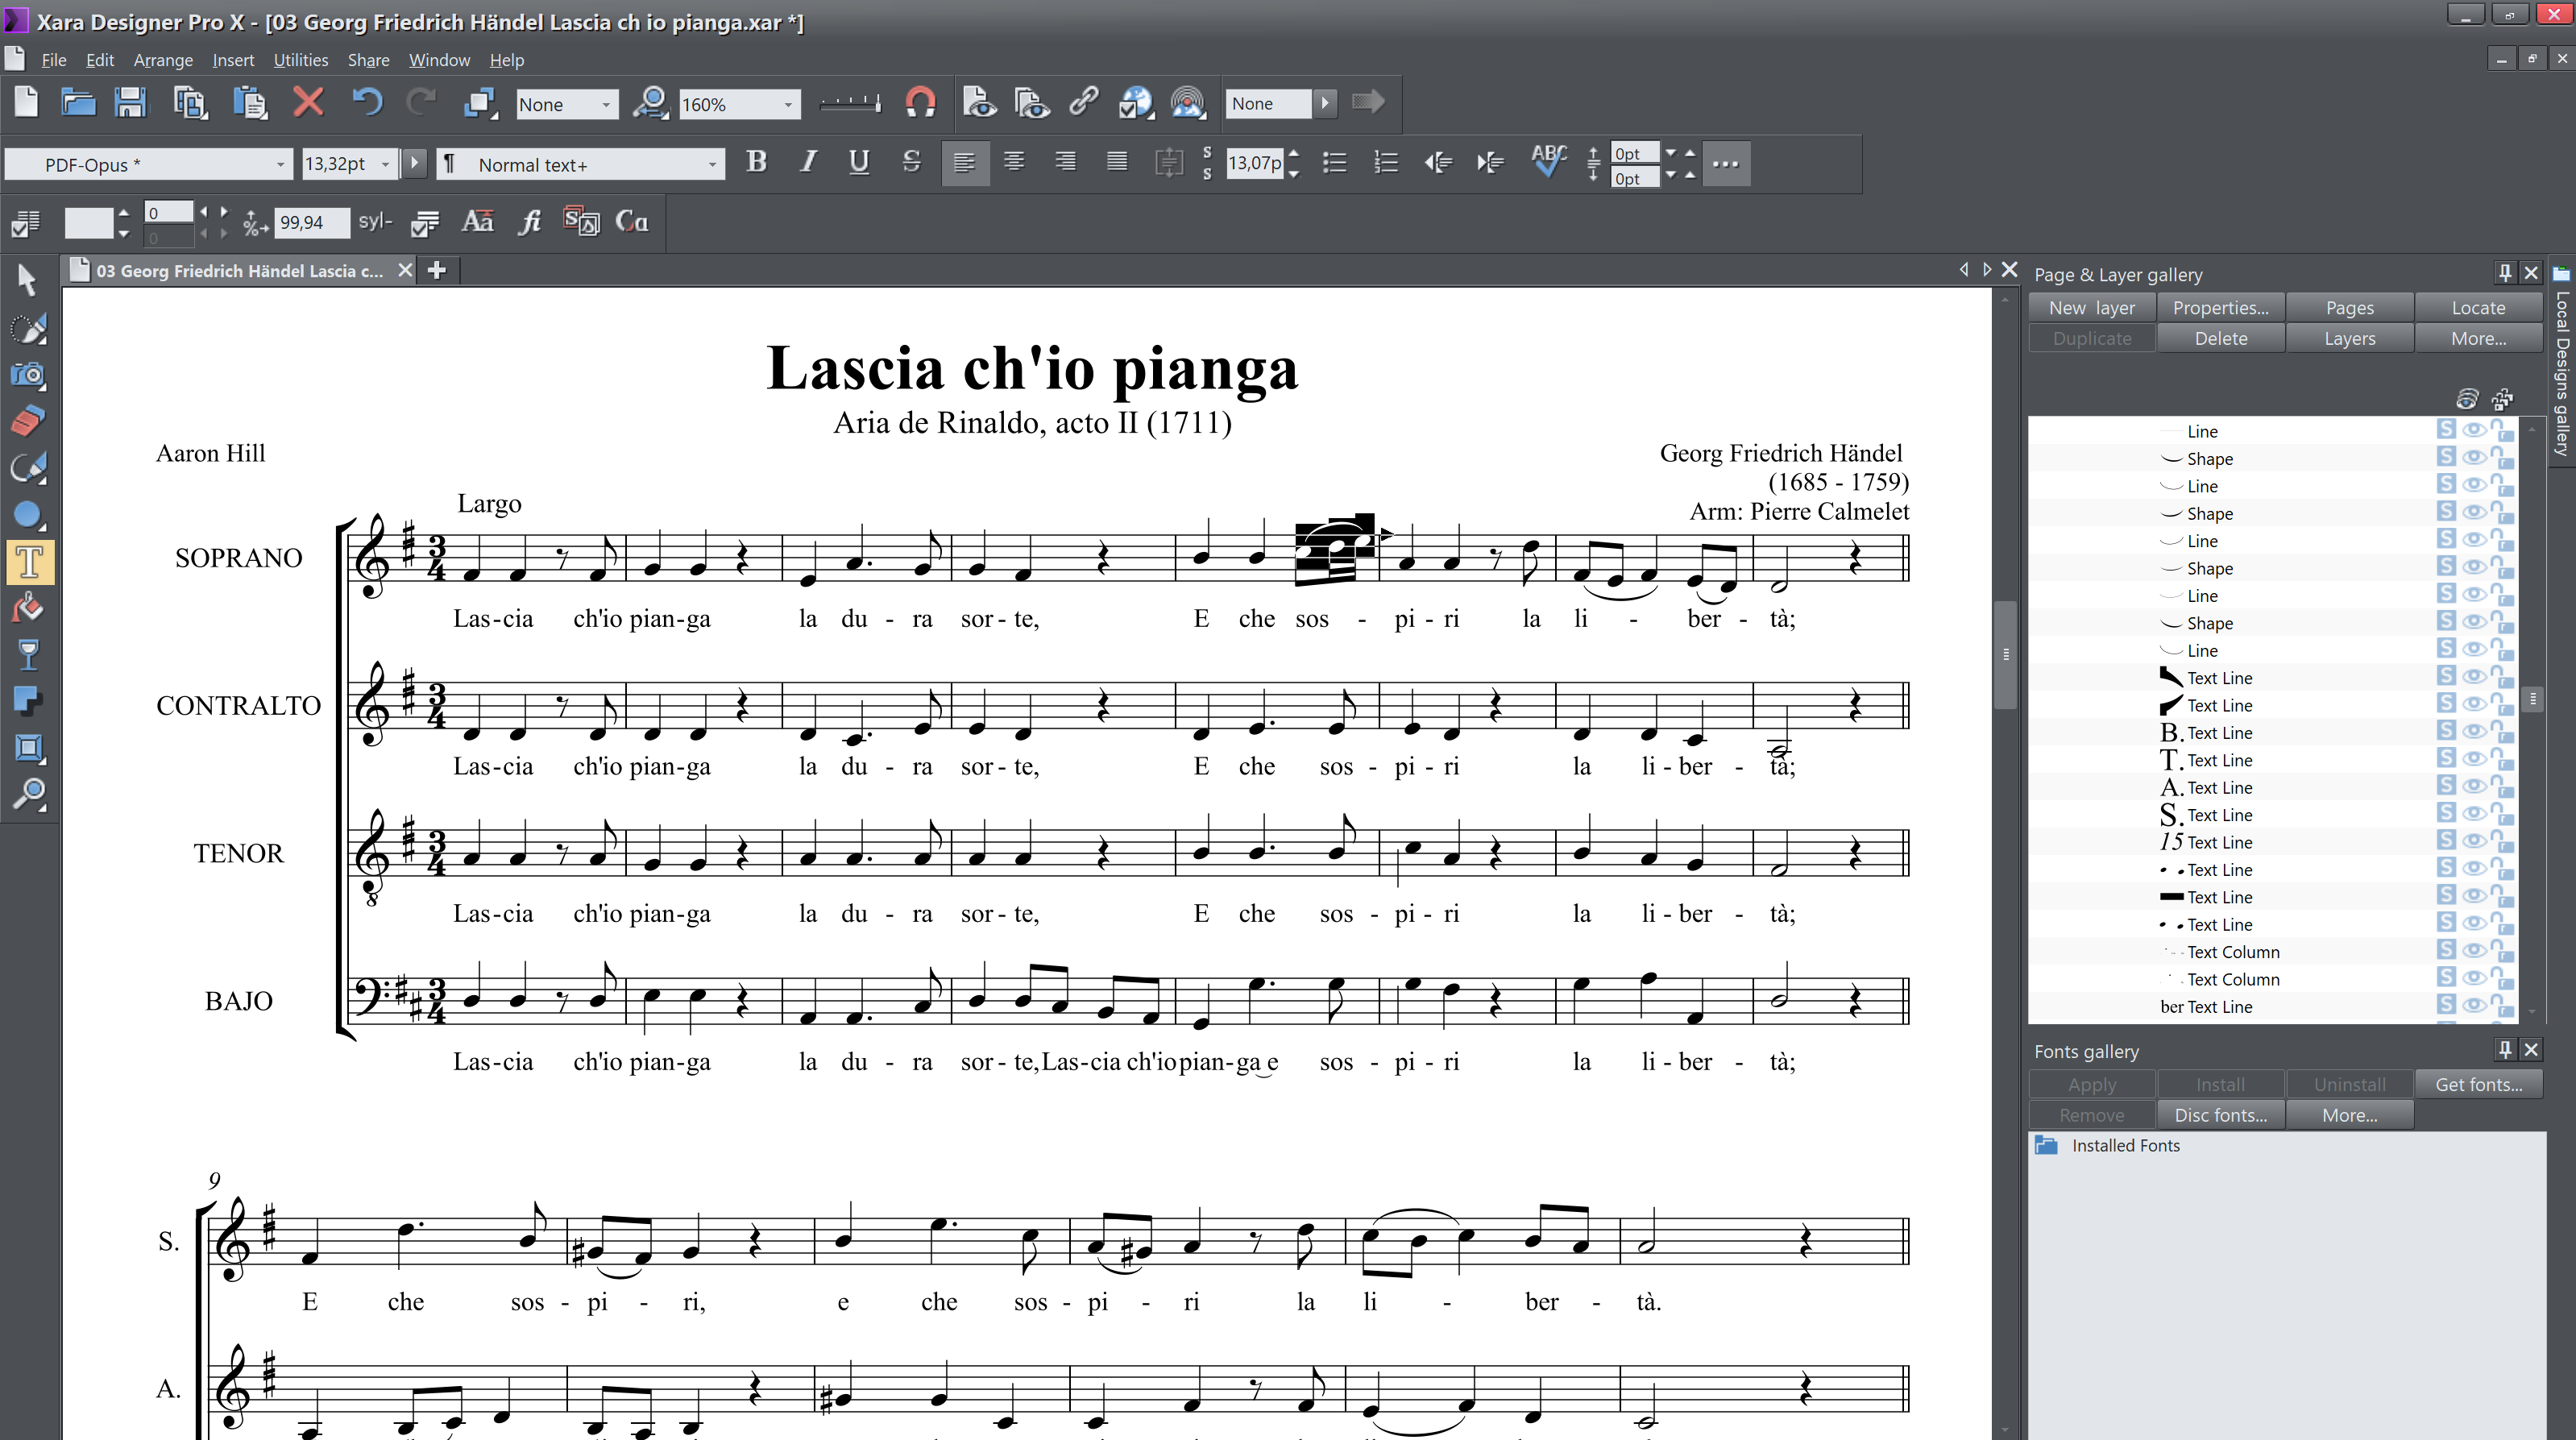Click the Paste clipboard icon
The width and height of the screenshot is (2576, 1440).
click(250, 102)
